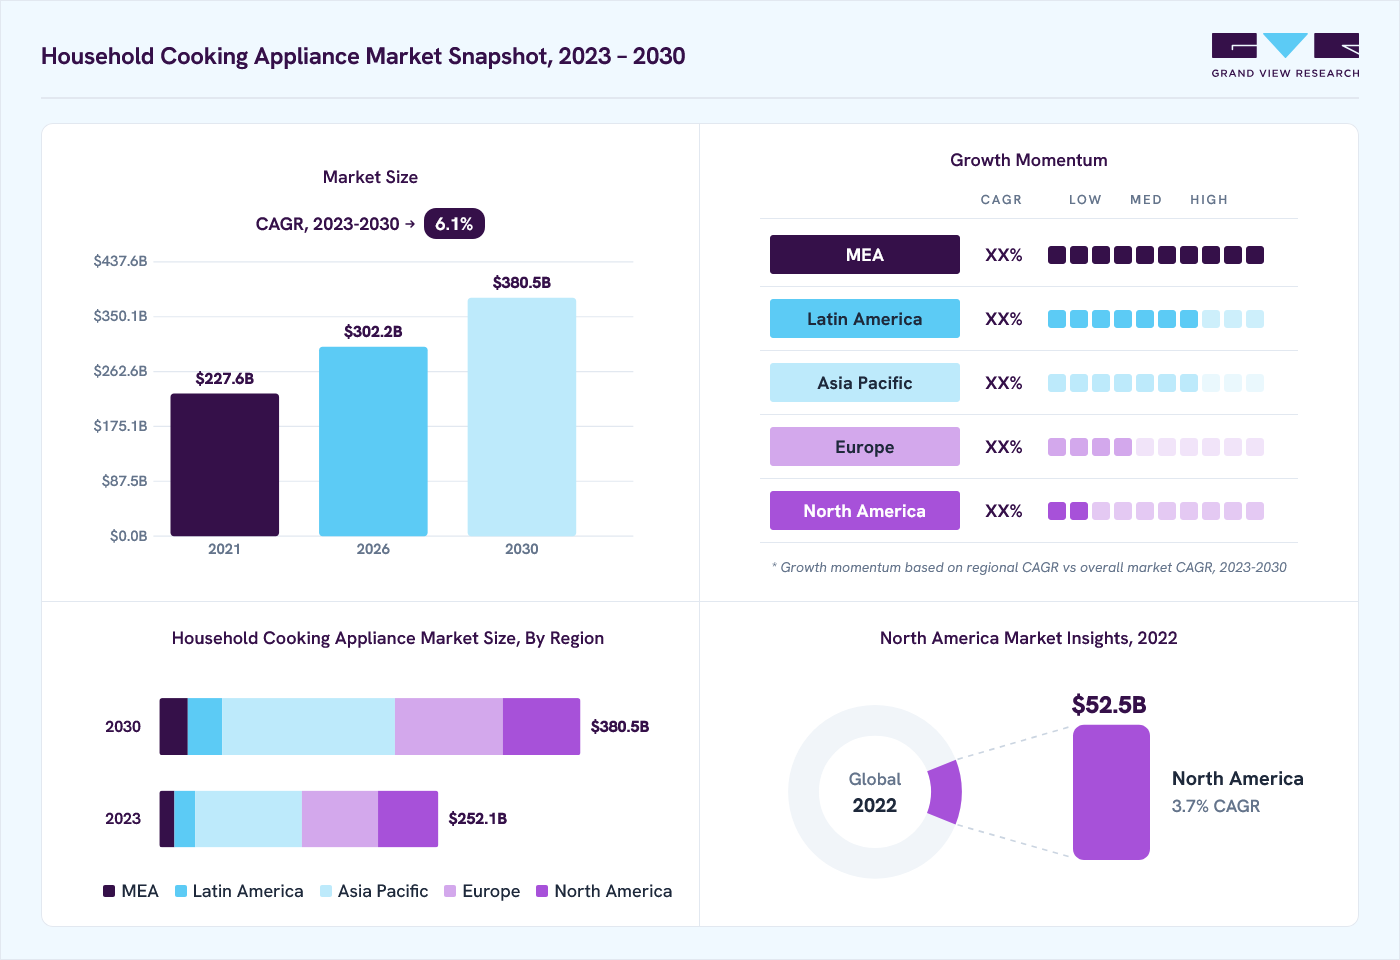Click the growth momentum footnote text
The height and width of the screenshot is (960, 1400).
1029,567
